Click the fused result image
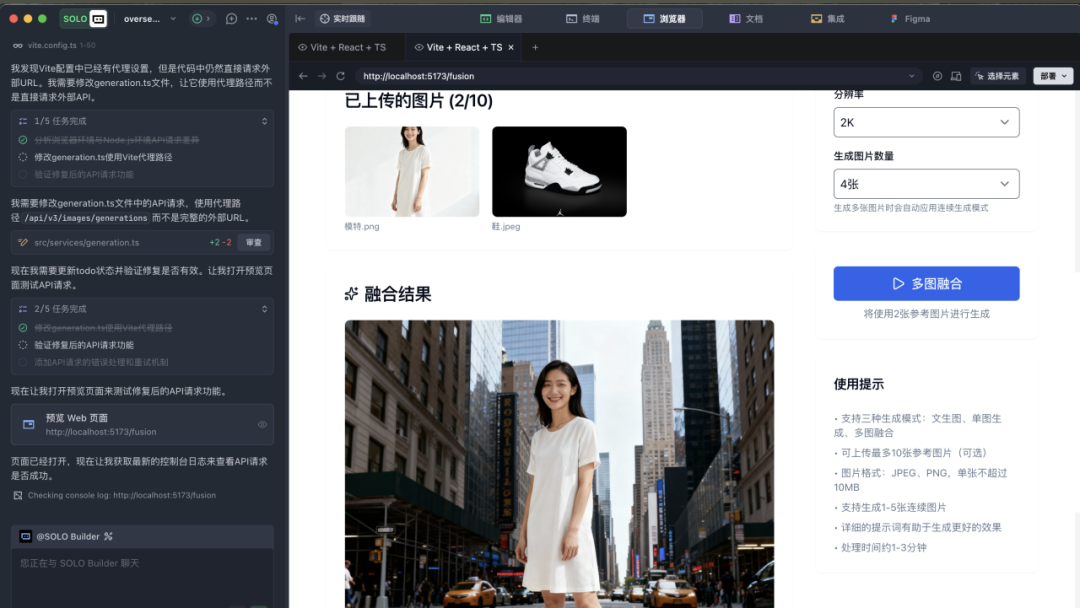 click(x=559, y=463)
